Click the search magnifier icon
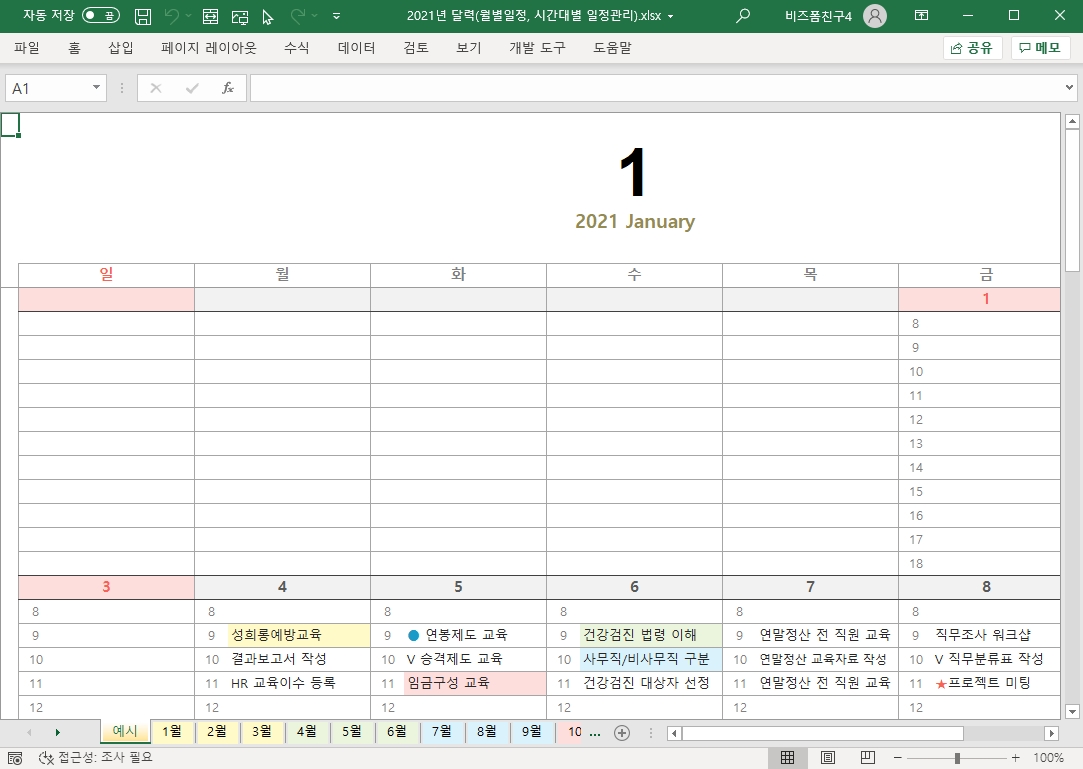This screenshot has height=769, width=1083. click(x=743, y=15)
